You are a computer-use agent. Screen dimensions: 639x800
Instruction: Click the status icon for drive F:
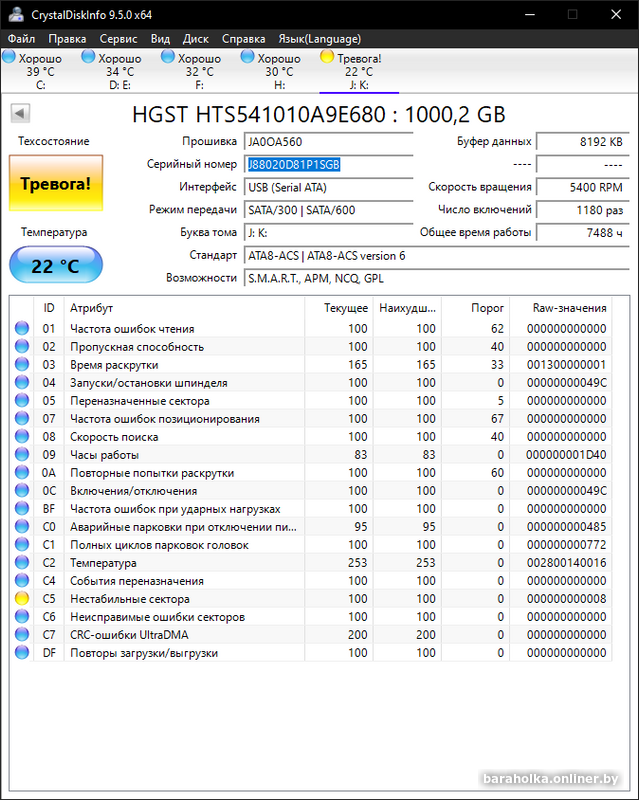pos(168,58)
